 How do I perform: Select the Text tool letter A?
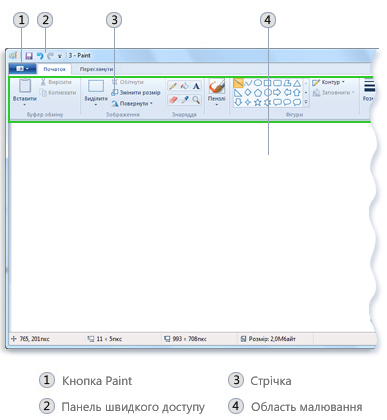pos(196,86)
